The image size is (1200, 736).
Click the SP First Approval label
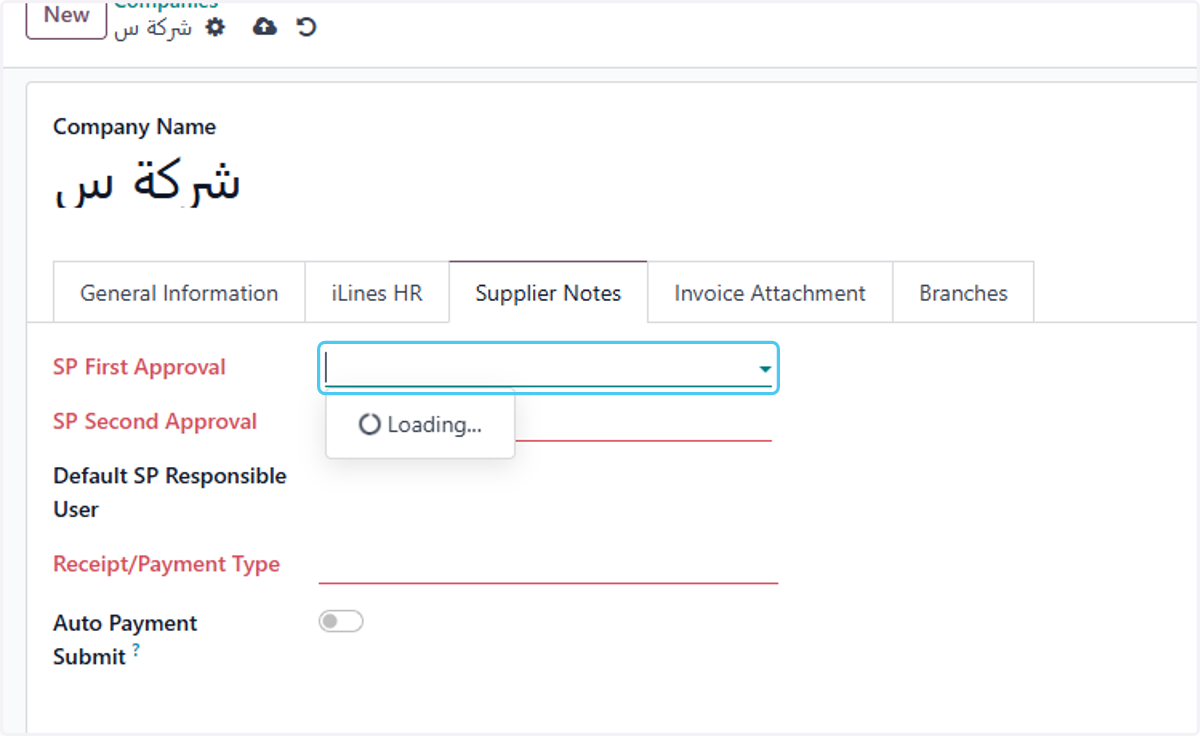click(x=139, y=367)
